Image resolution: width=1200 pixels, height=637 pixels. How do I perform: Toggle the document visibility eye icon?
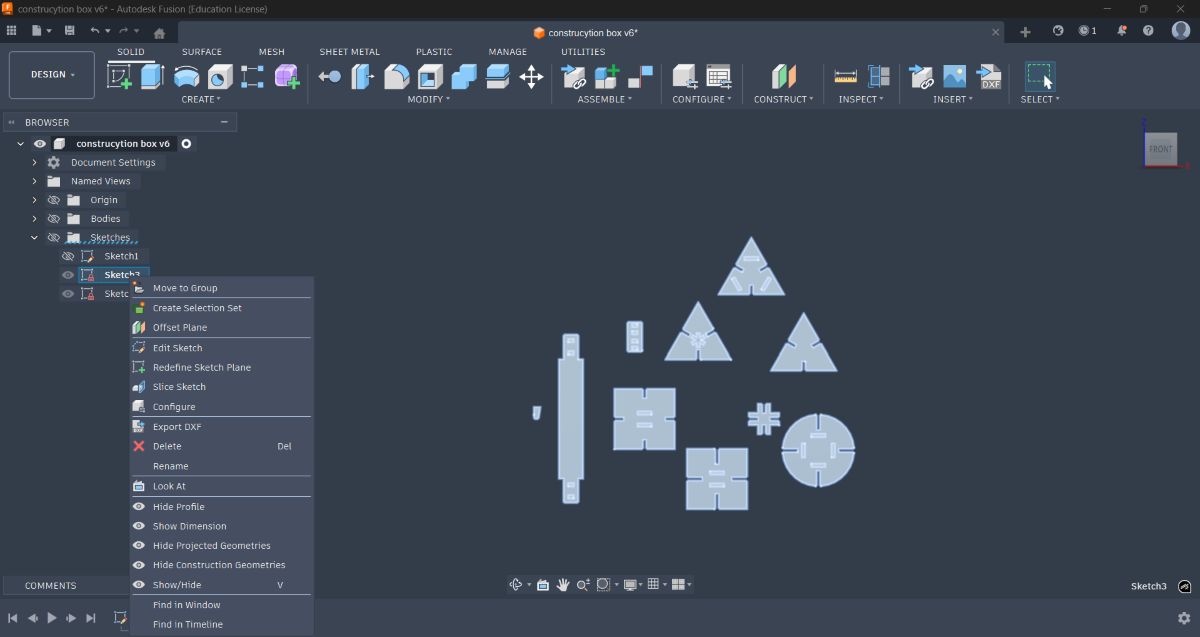click(40, 143)
